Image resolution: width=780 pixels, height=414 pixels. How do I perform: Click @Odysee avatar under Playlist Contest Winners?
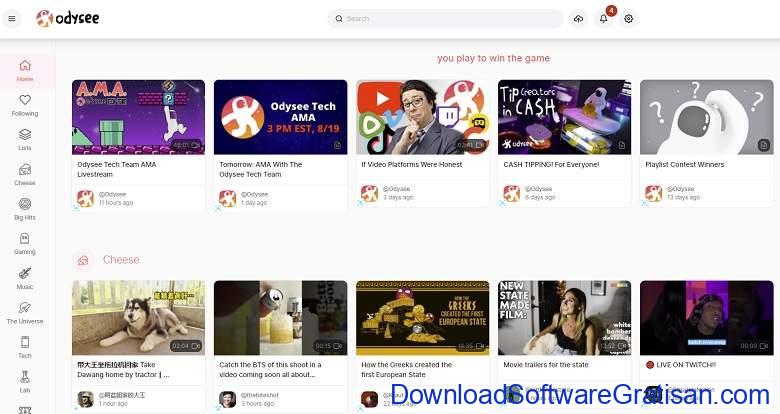tap(654, 193)
